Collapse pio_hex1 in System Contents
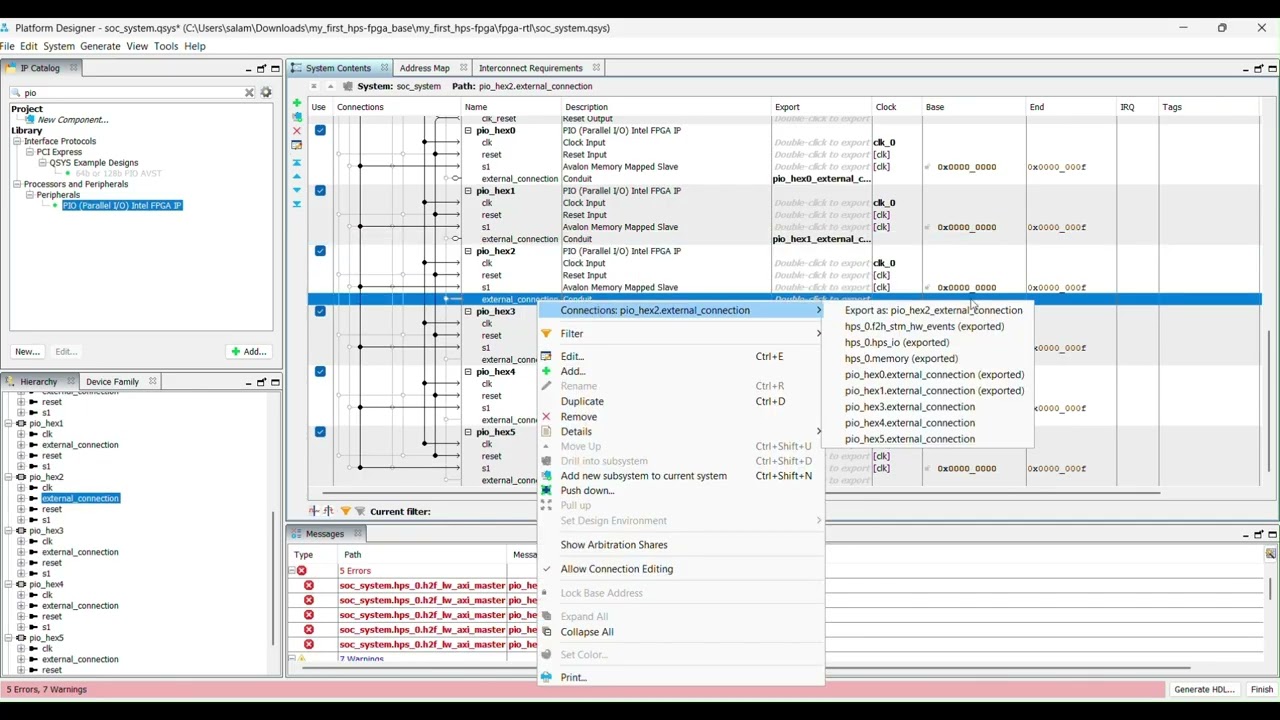Viewport: 1280px width, 720px height. coord(467,190)
